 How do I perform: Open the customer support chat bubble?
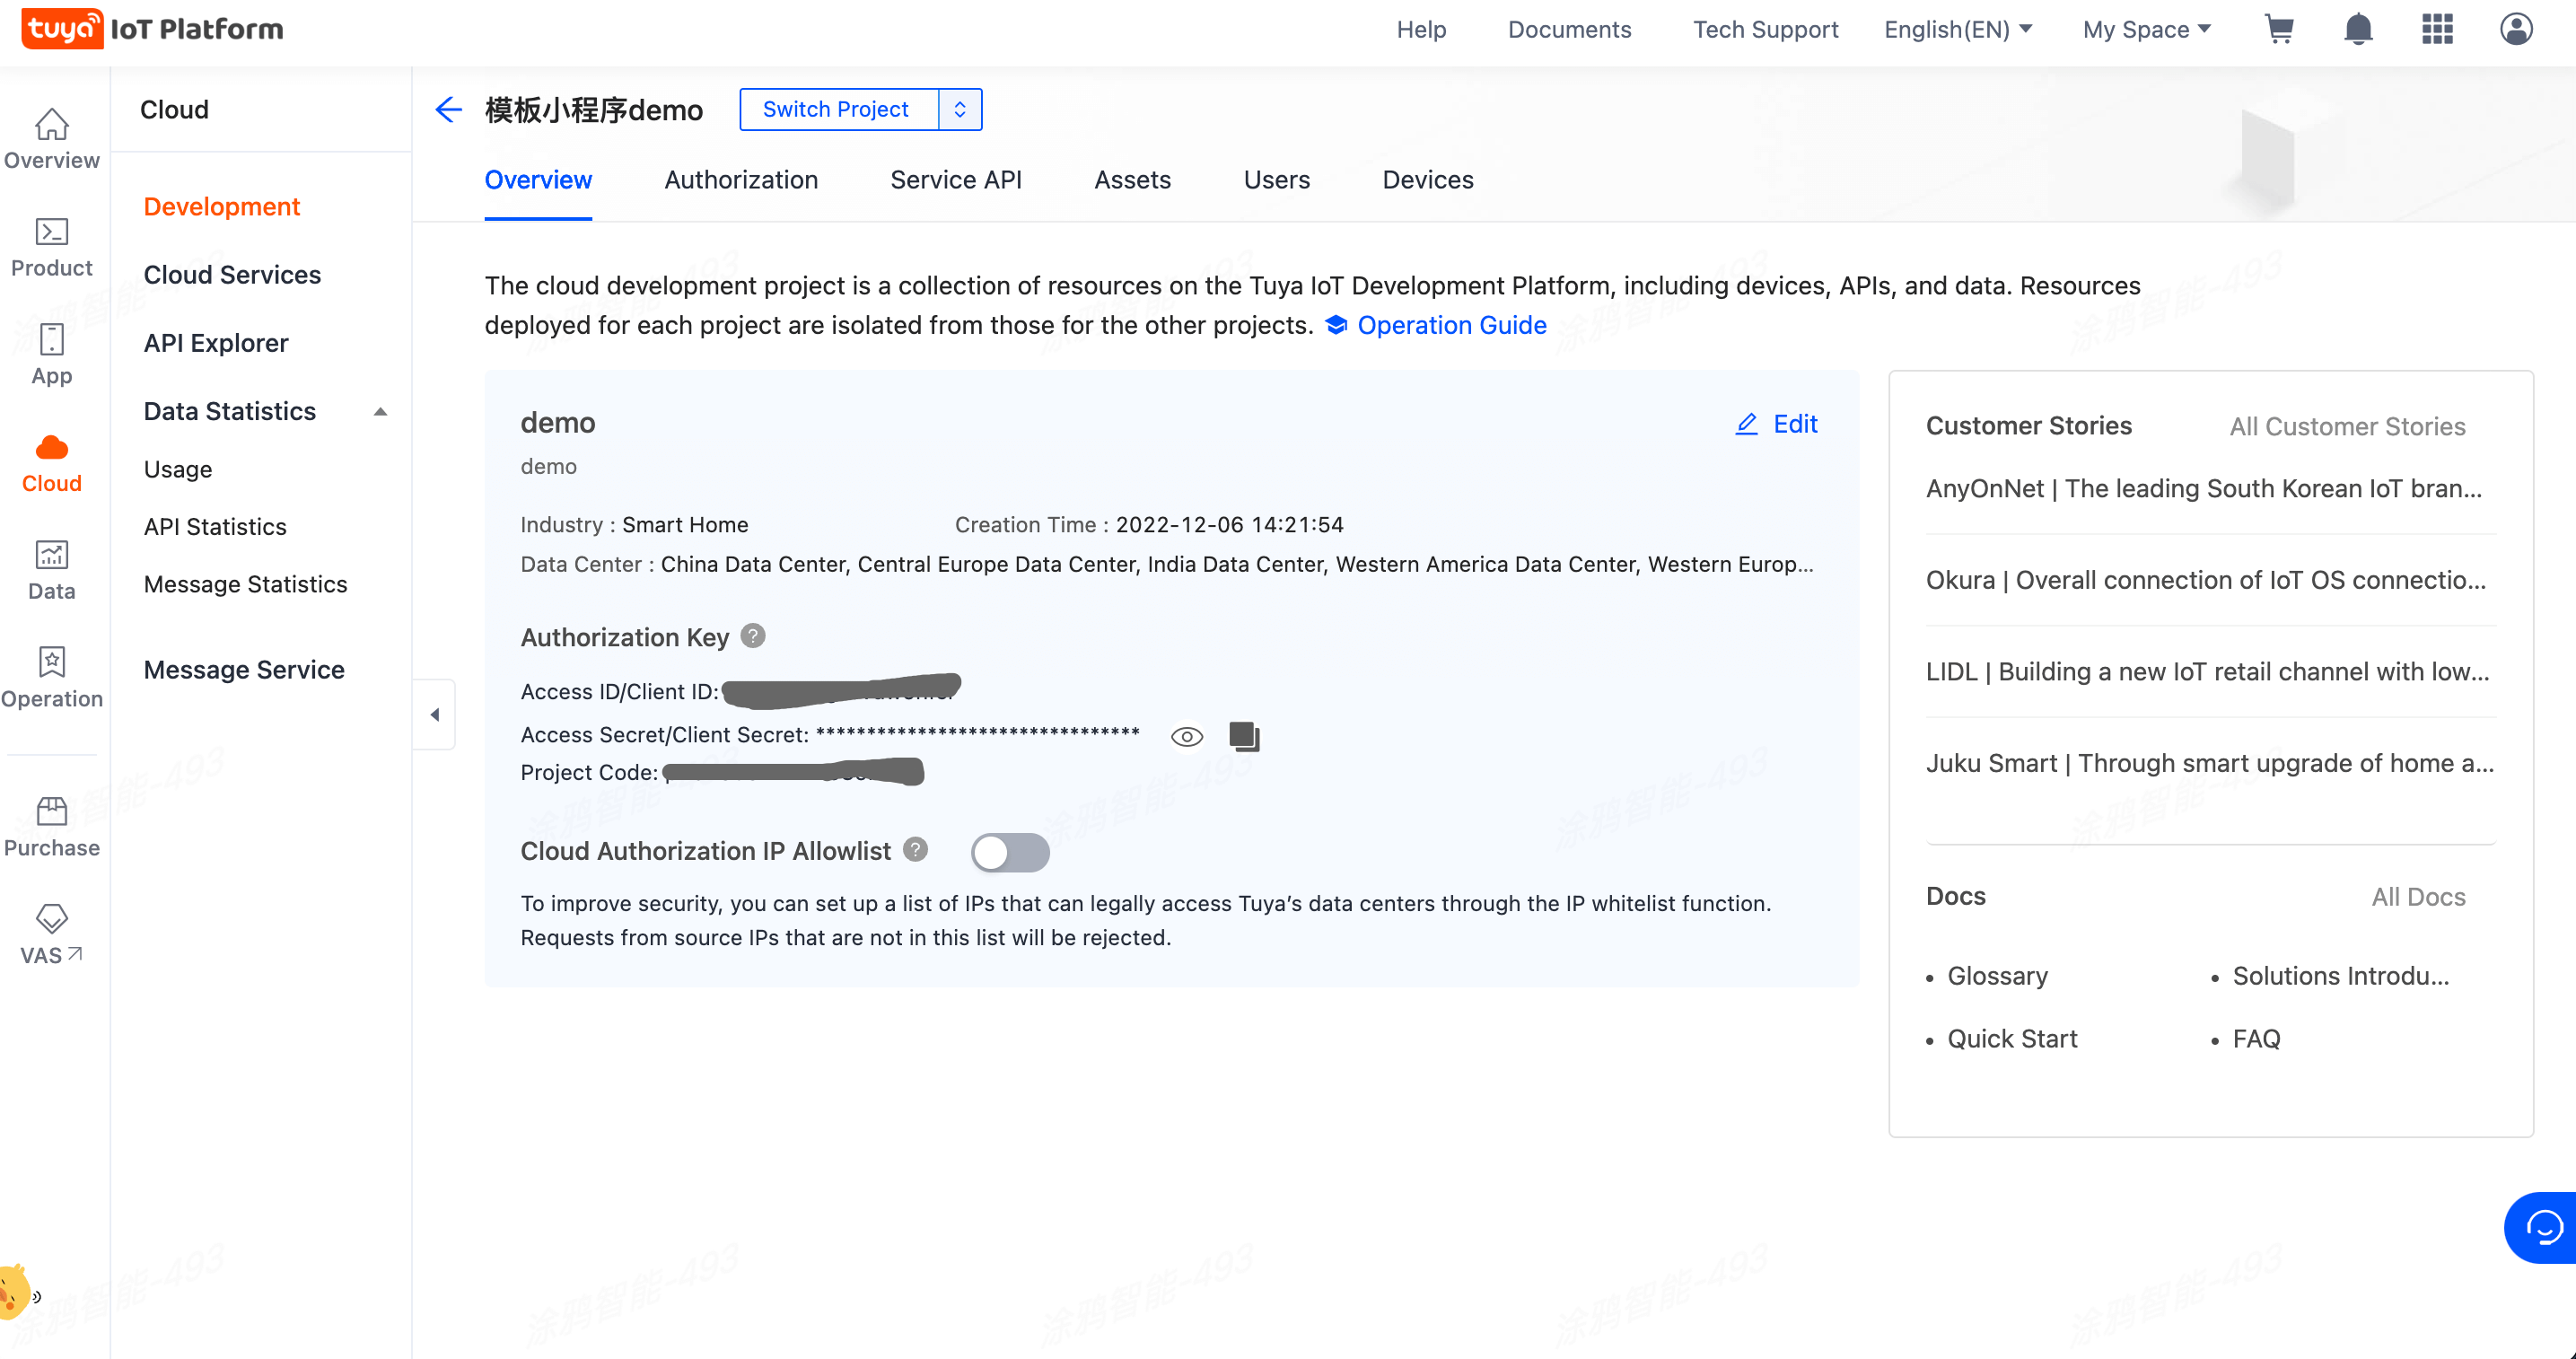(2543, 1227)
